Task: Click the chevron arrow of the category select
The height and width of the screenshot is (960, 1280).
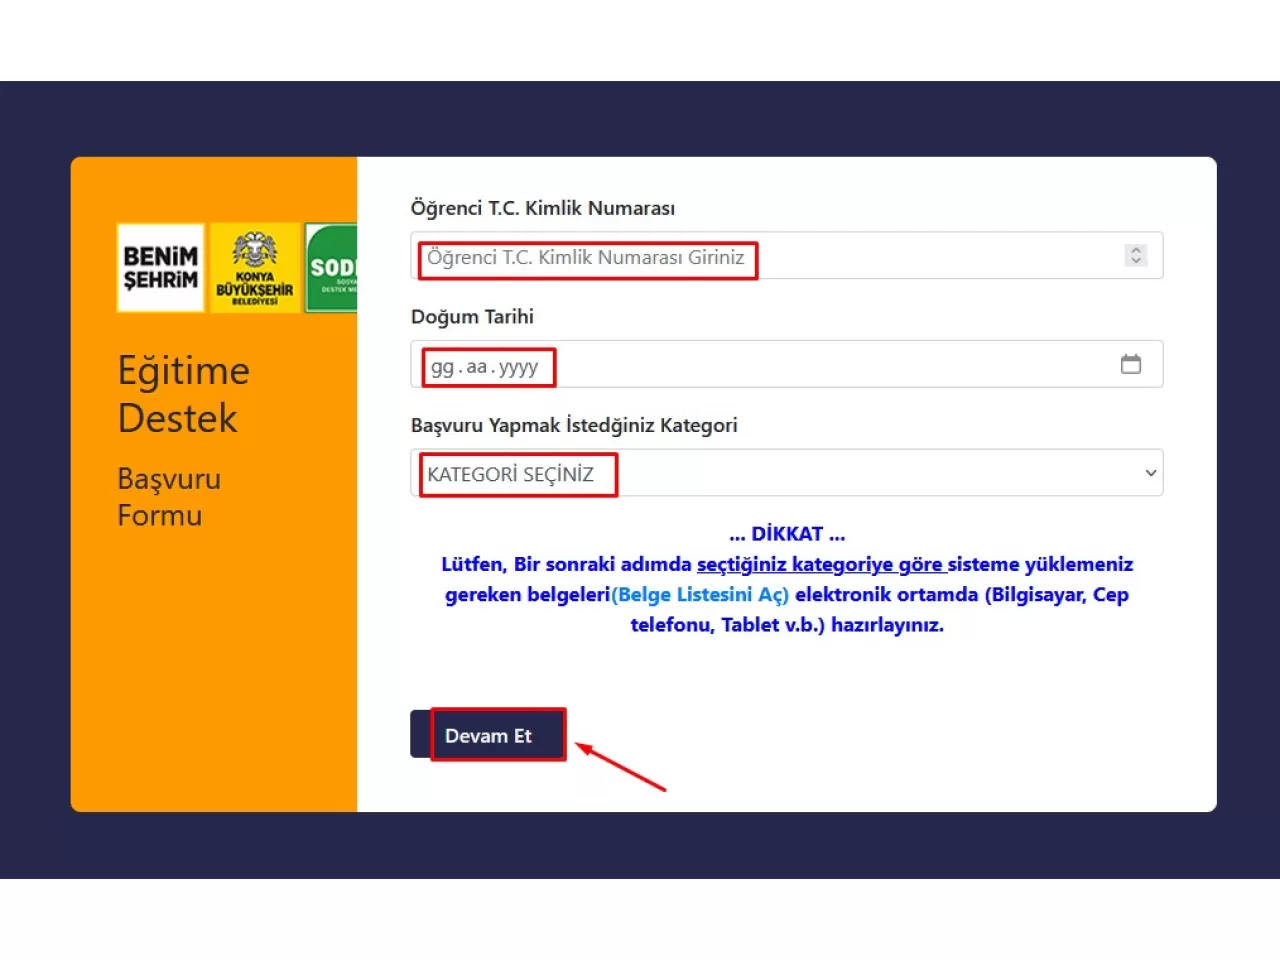Action: coord(1151,473)
